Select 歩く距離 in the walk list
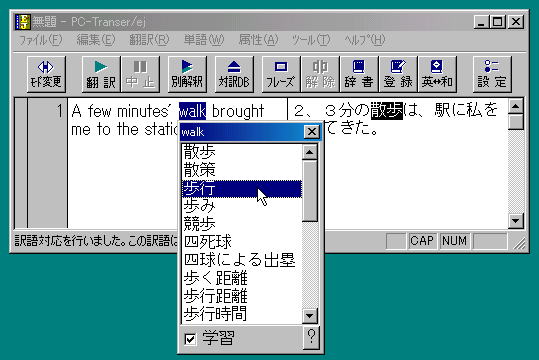Viewport: 539px width, 360px height. pyautogui.click(x=242, y=278)
